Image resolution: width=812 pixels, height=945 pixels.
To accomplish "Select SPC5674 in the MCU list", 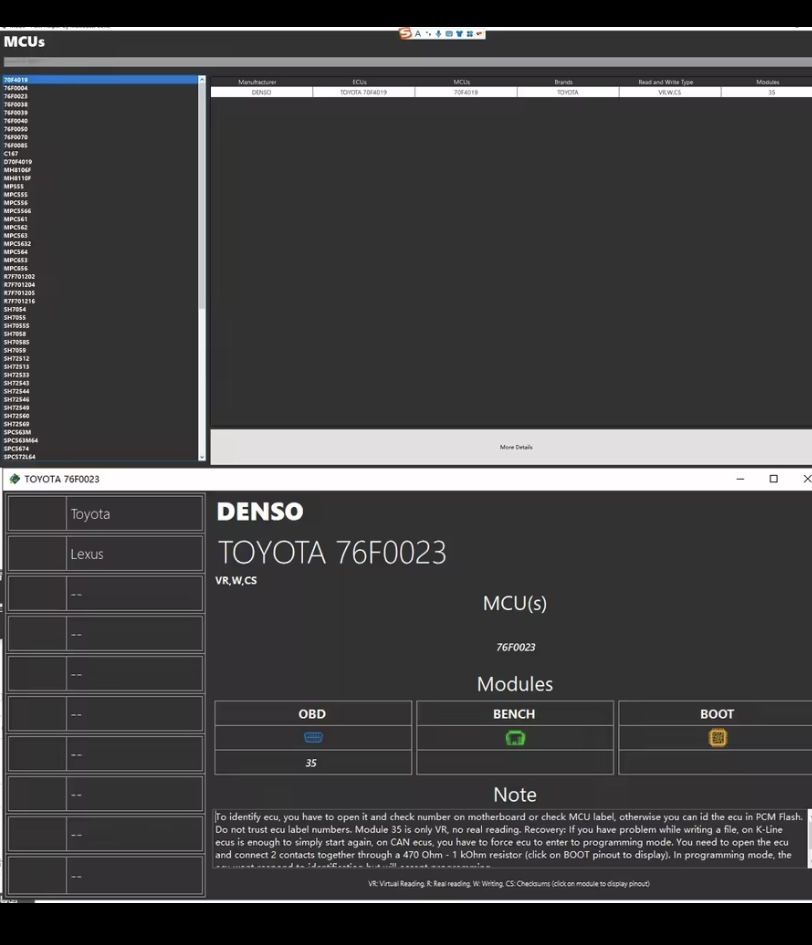I will click(16, 449).
